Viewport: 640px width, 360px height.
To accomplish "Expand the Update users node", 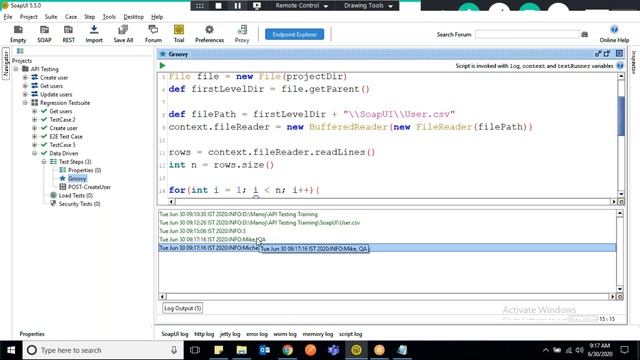I will 25,94.
